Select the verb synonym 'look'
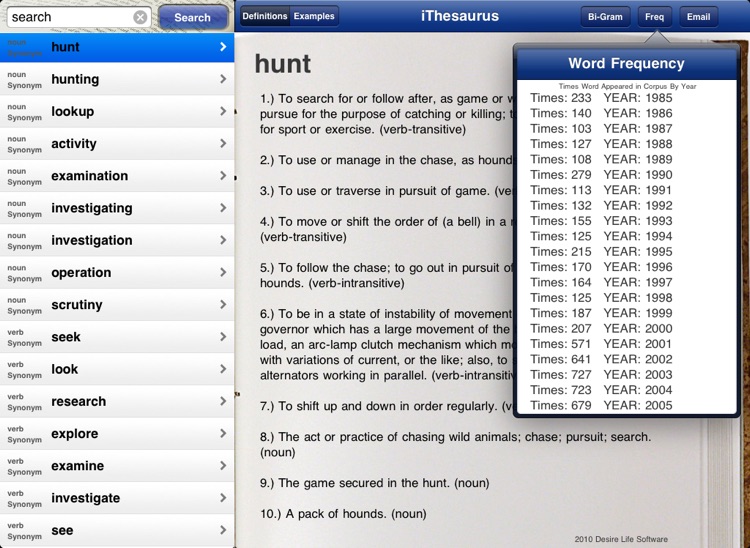Screen dimensions: 750x548 (x=117, y=369)
